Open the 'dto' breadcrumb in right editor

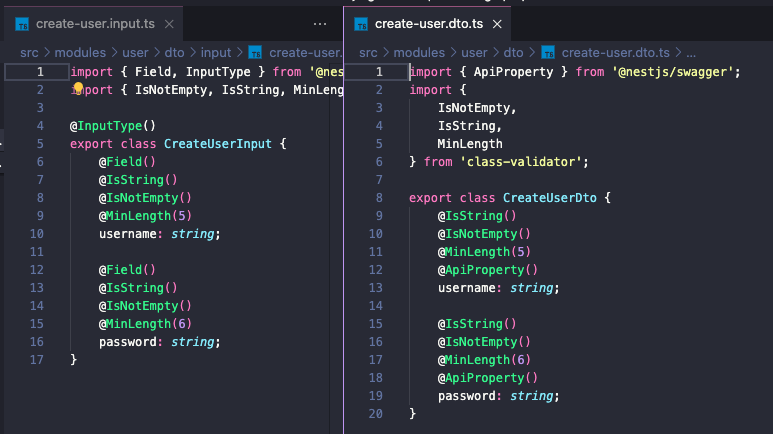pyautogui.click(x=513, y=53)
